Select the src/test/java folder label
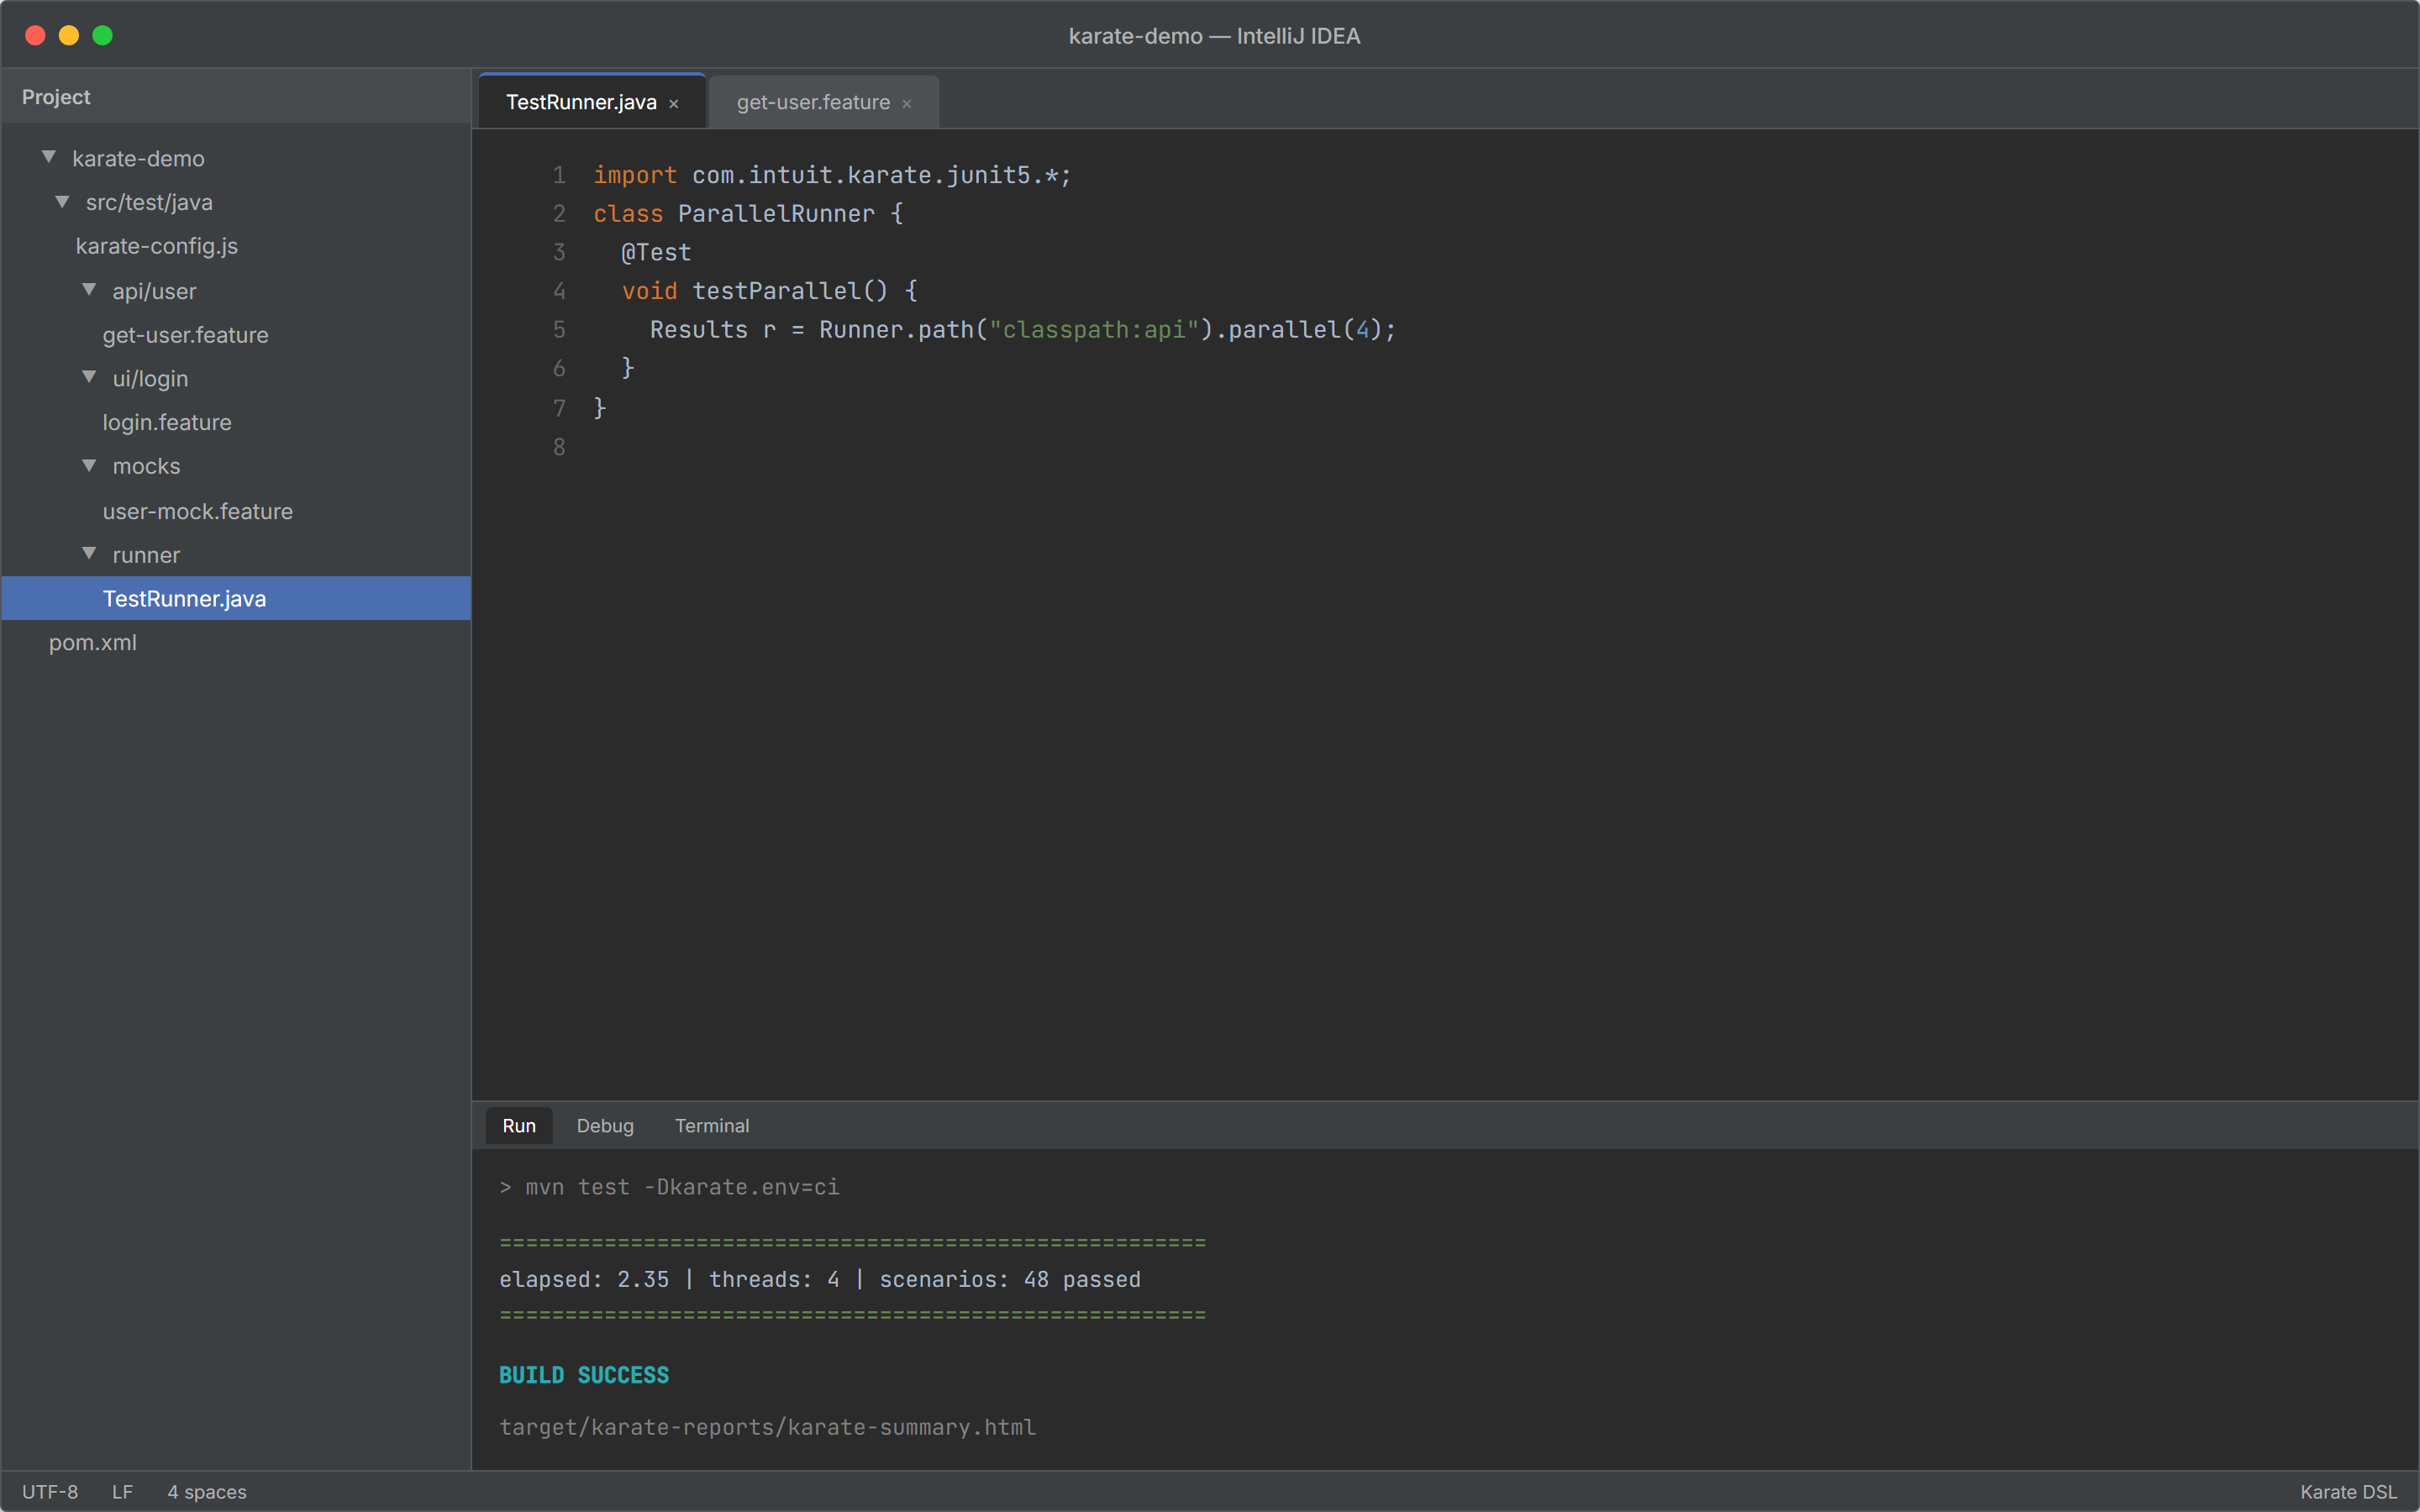The height and width of the screenshot is (1512, 2420). pyautogui.click(x=149, y=202)
